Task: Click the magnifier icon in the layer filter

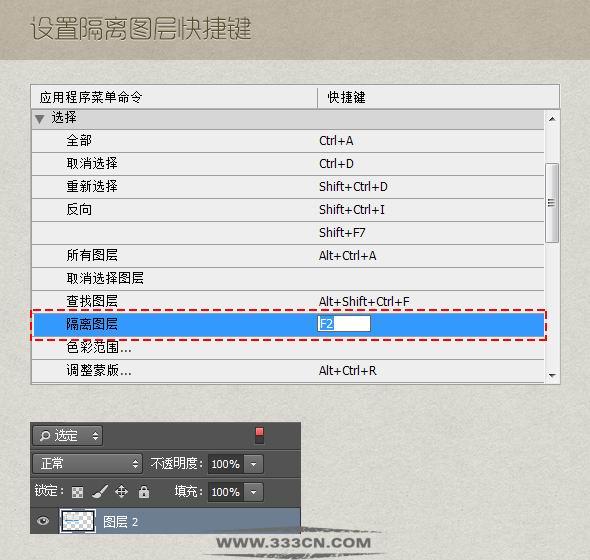Action: (x=45, y=436)
